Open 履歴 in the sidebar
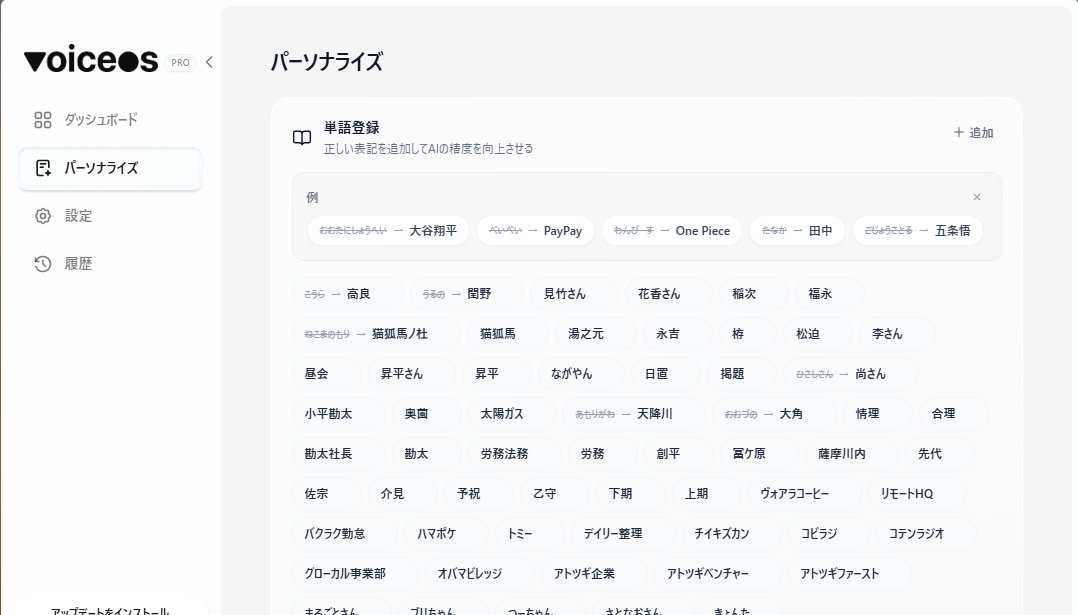The height and width of the screenshot is (615, 1078). pos(110,264)
